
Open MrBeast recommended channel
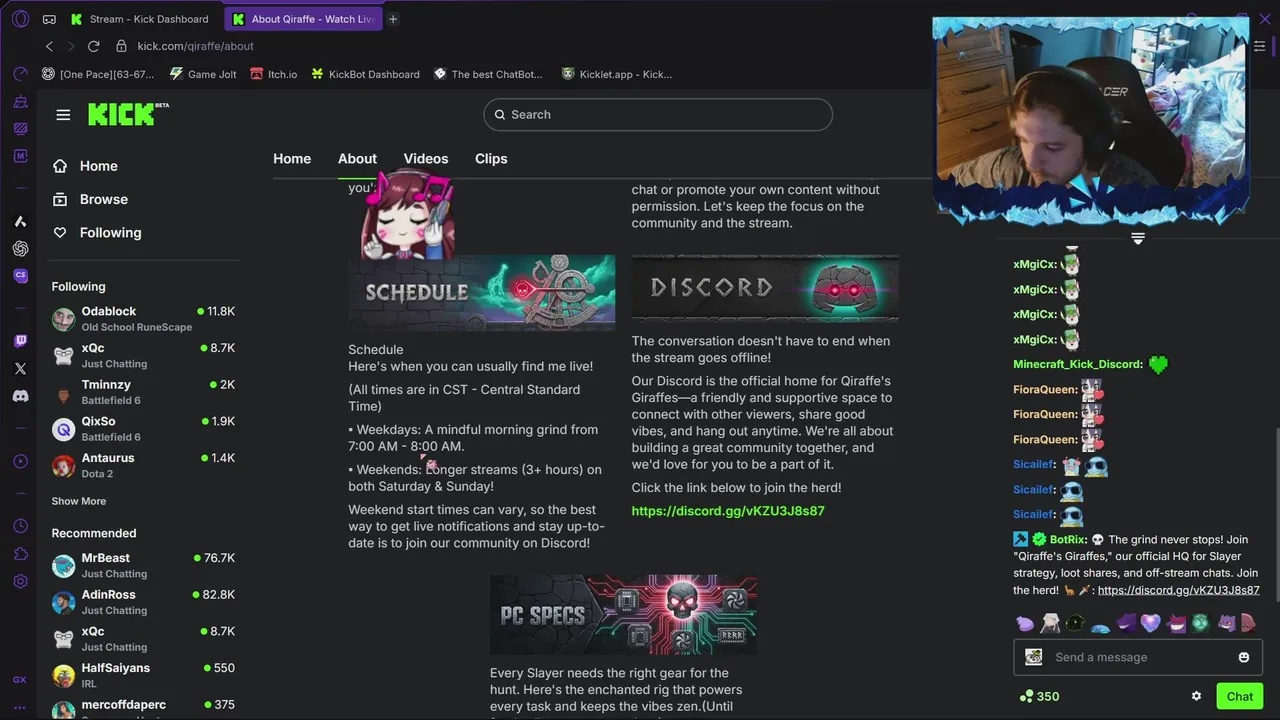tap(144, 565)
